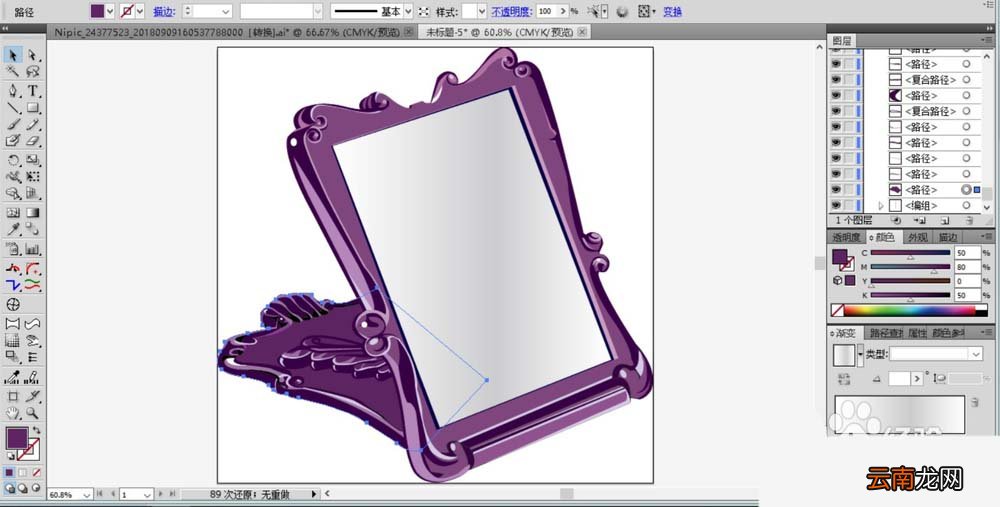
Task: Select the Hand tool
Action: point(13,413)
